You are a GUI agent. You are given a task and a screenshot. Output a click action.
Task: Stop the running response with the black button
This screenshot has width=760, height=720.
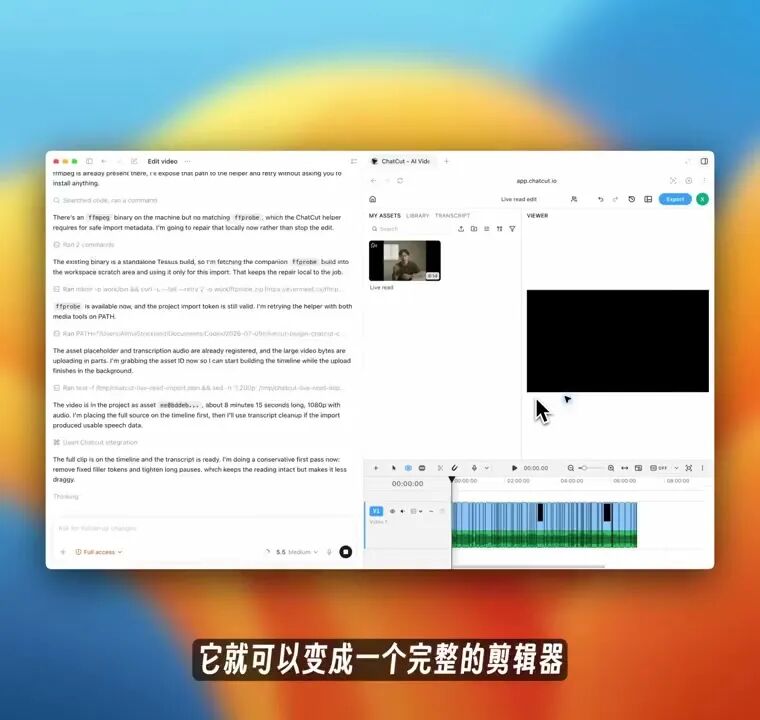coord(346,552)
